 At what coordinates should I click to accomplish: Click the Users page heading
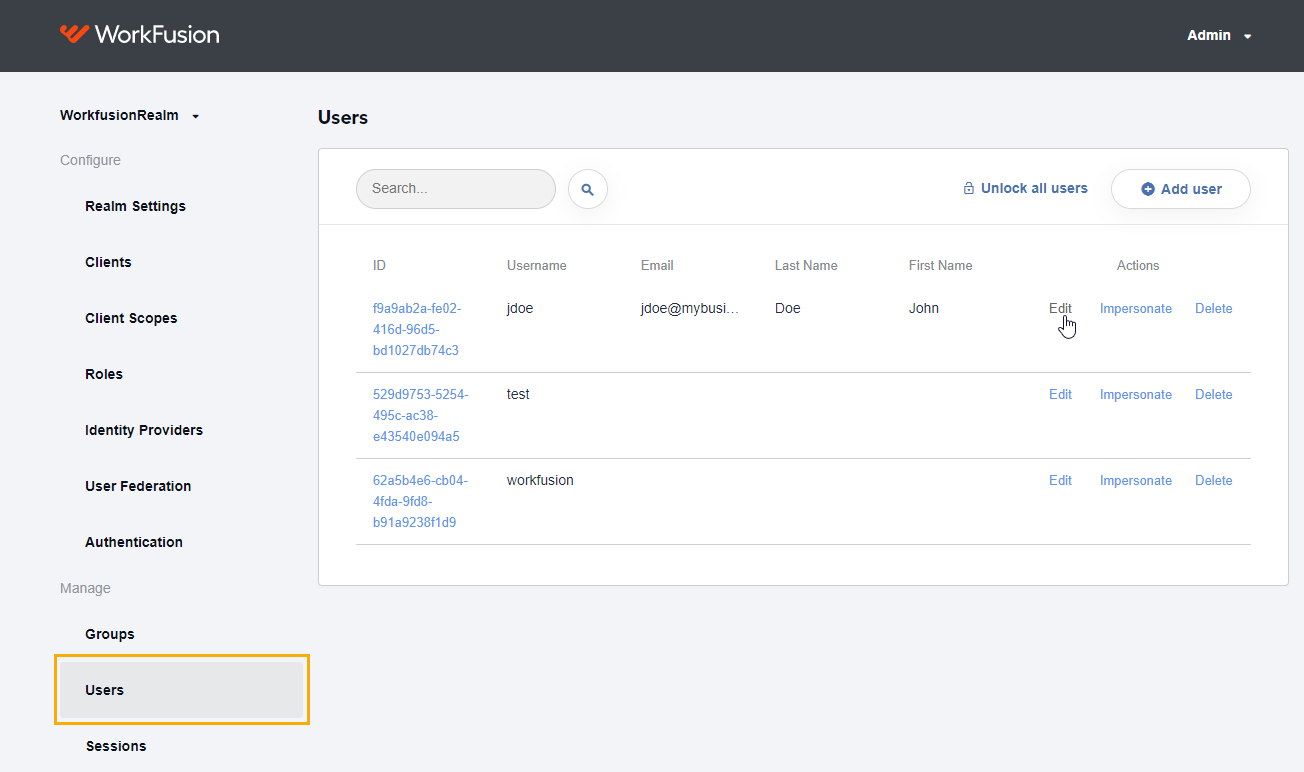[343, 117]
